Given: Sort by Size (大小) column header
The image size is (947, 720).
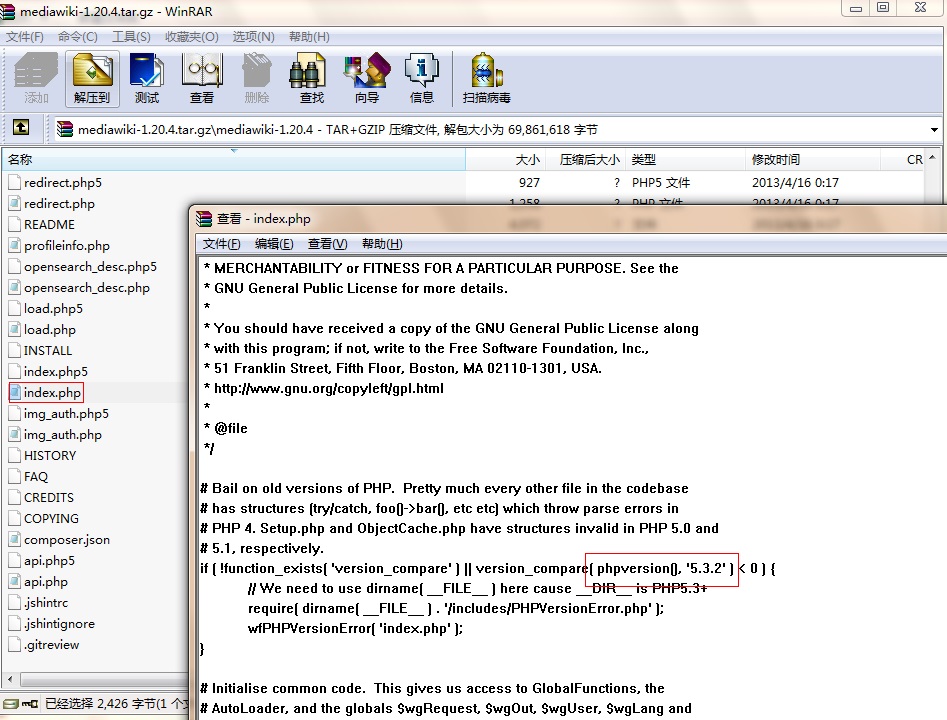Looking at the screenshot, I should pyautogui.click(x=506, y=159).
